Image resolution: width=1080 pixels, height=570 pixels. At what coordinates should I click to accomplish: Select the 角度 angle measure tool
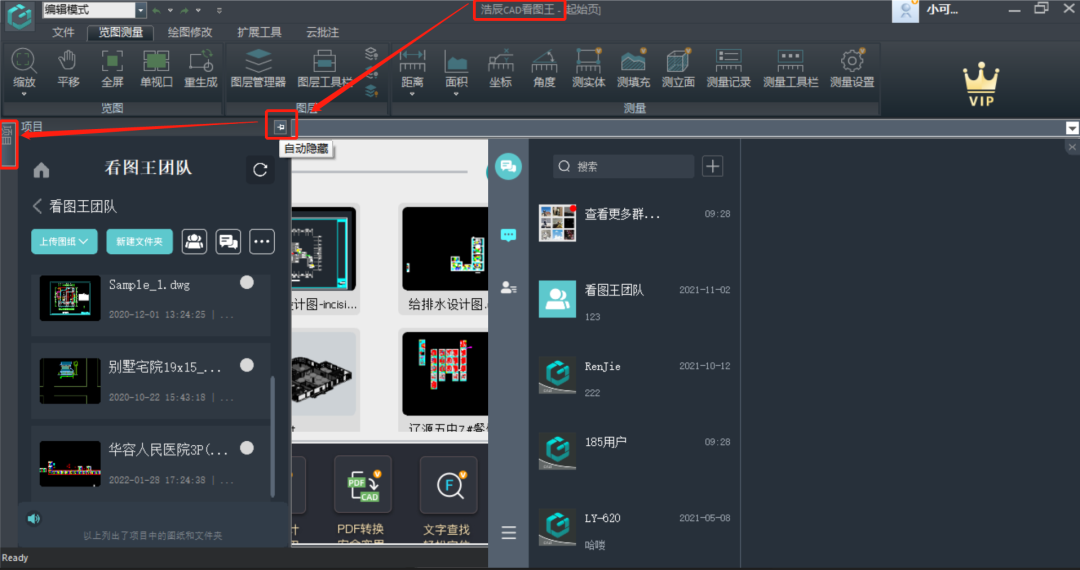pos(544,69)
